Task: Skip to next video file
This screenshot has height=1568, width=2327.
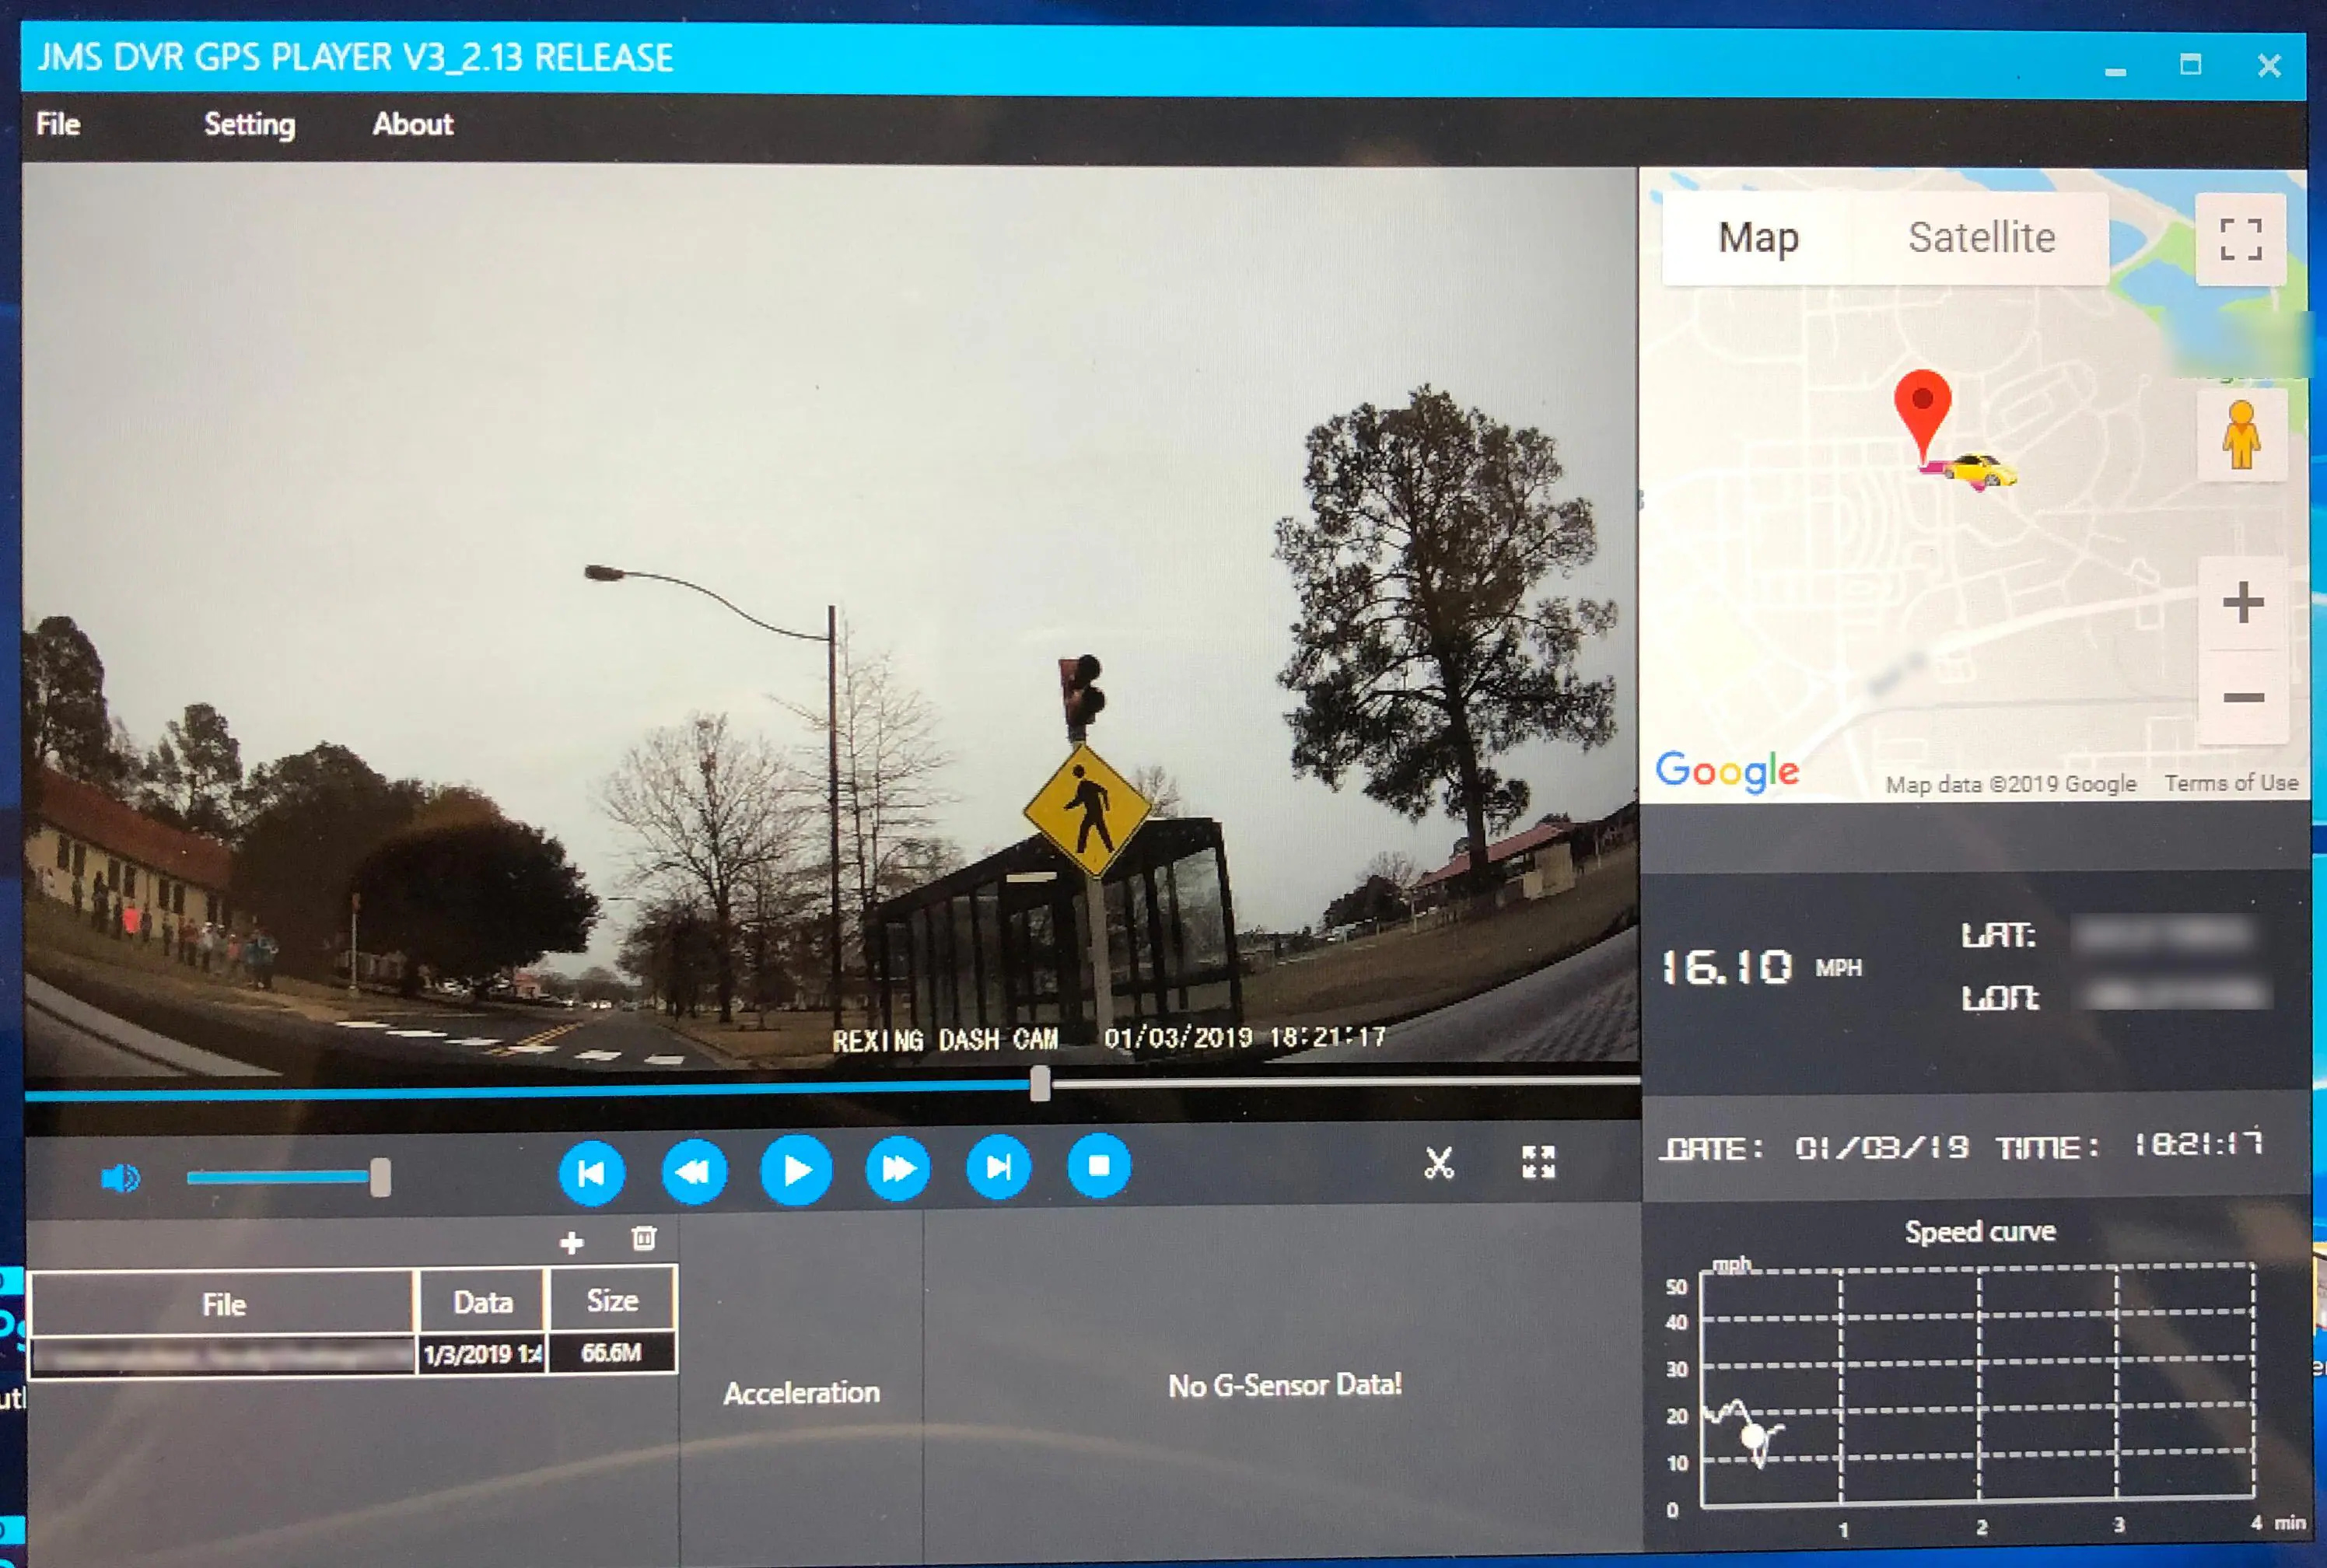Action: pos(998,1167)
